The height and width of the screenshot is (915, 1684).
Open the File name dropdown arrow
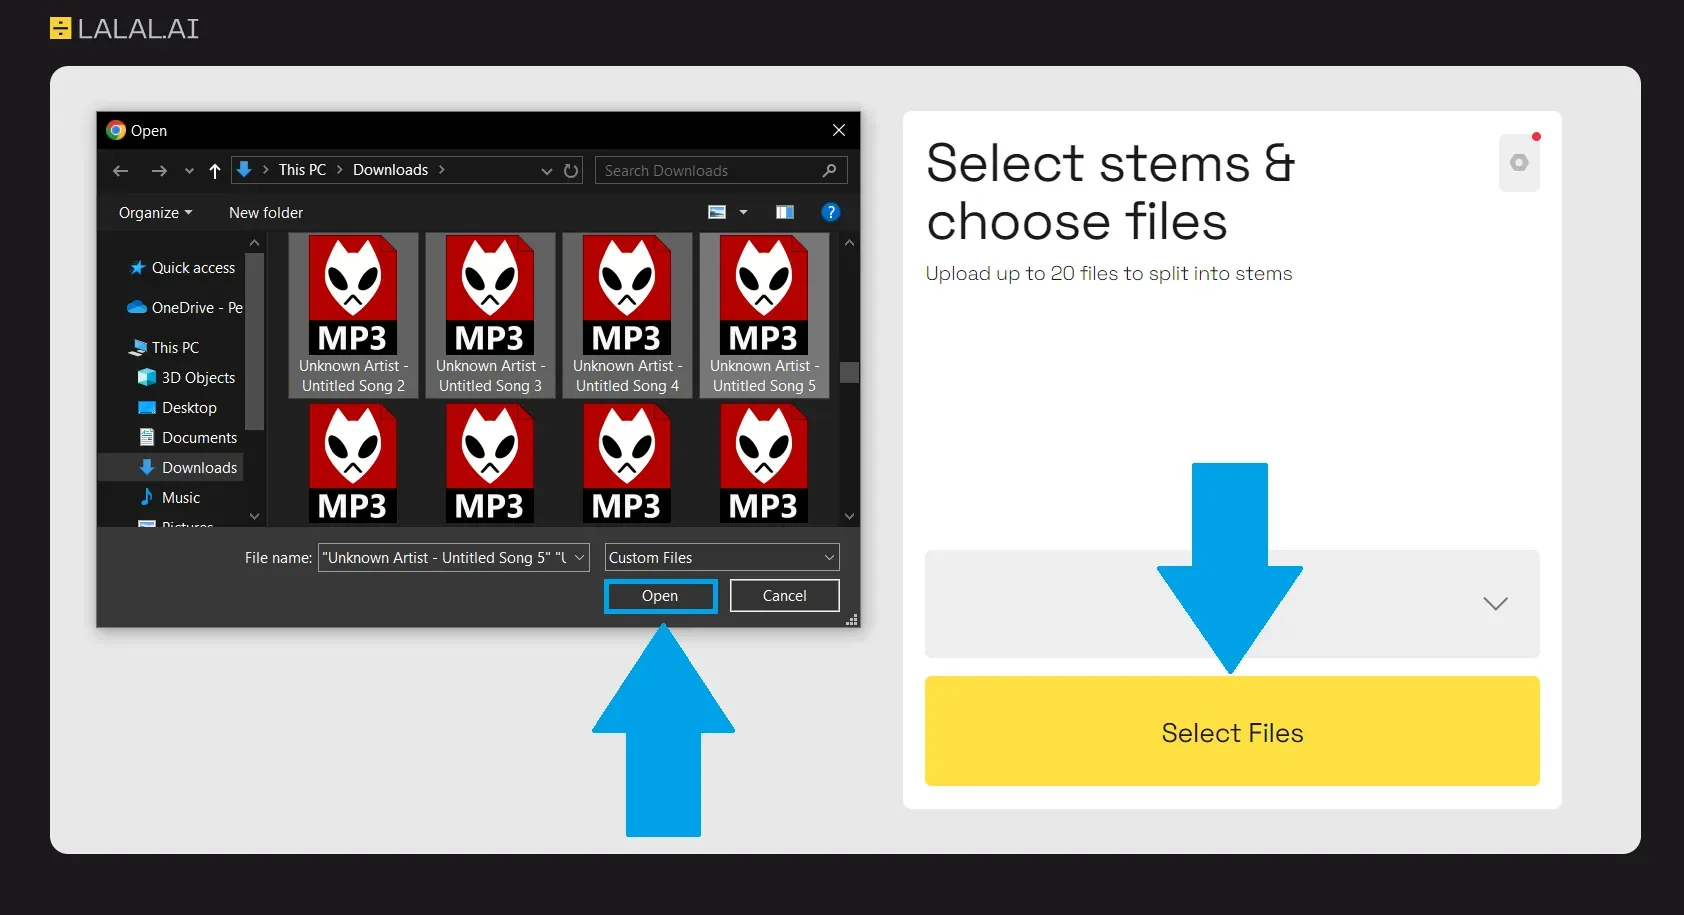tap(581, 558)
